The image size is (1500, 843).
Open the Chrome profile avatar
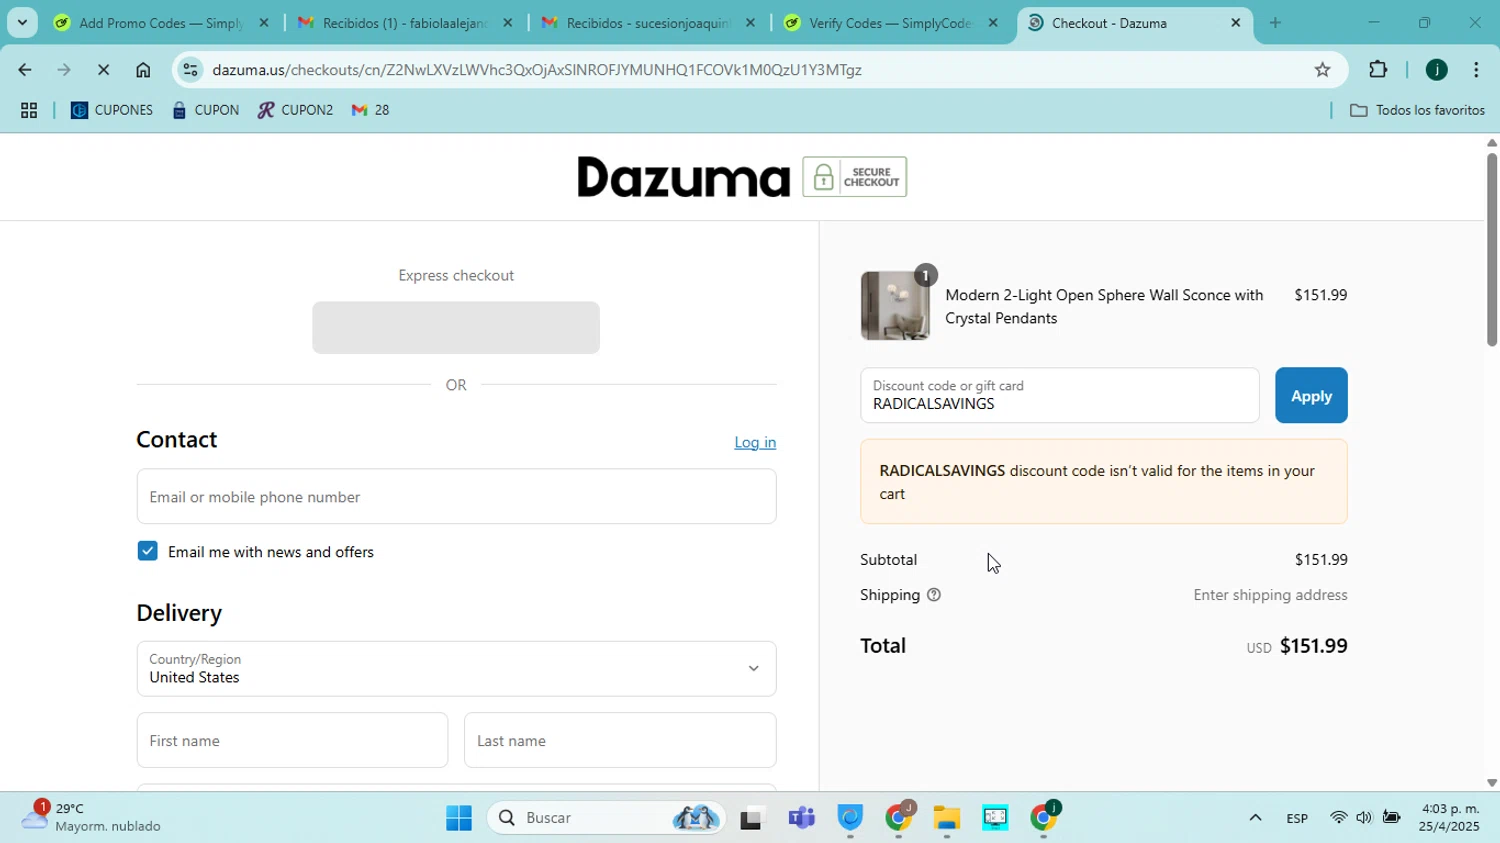pyautogui.click(x=1436, y=70)
